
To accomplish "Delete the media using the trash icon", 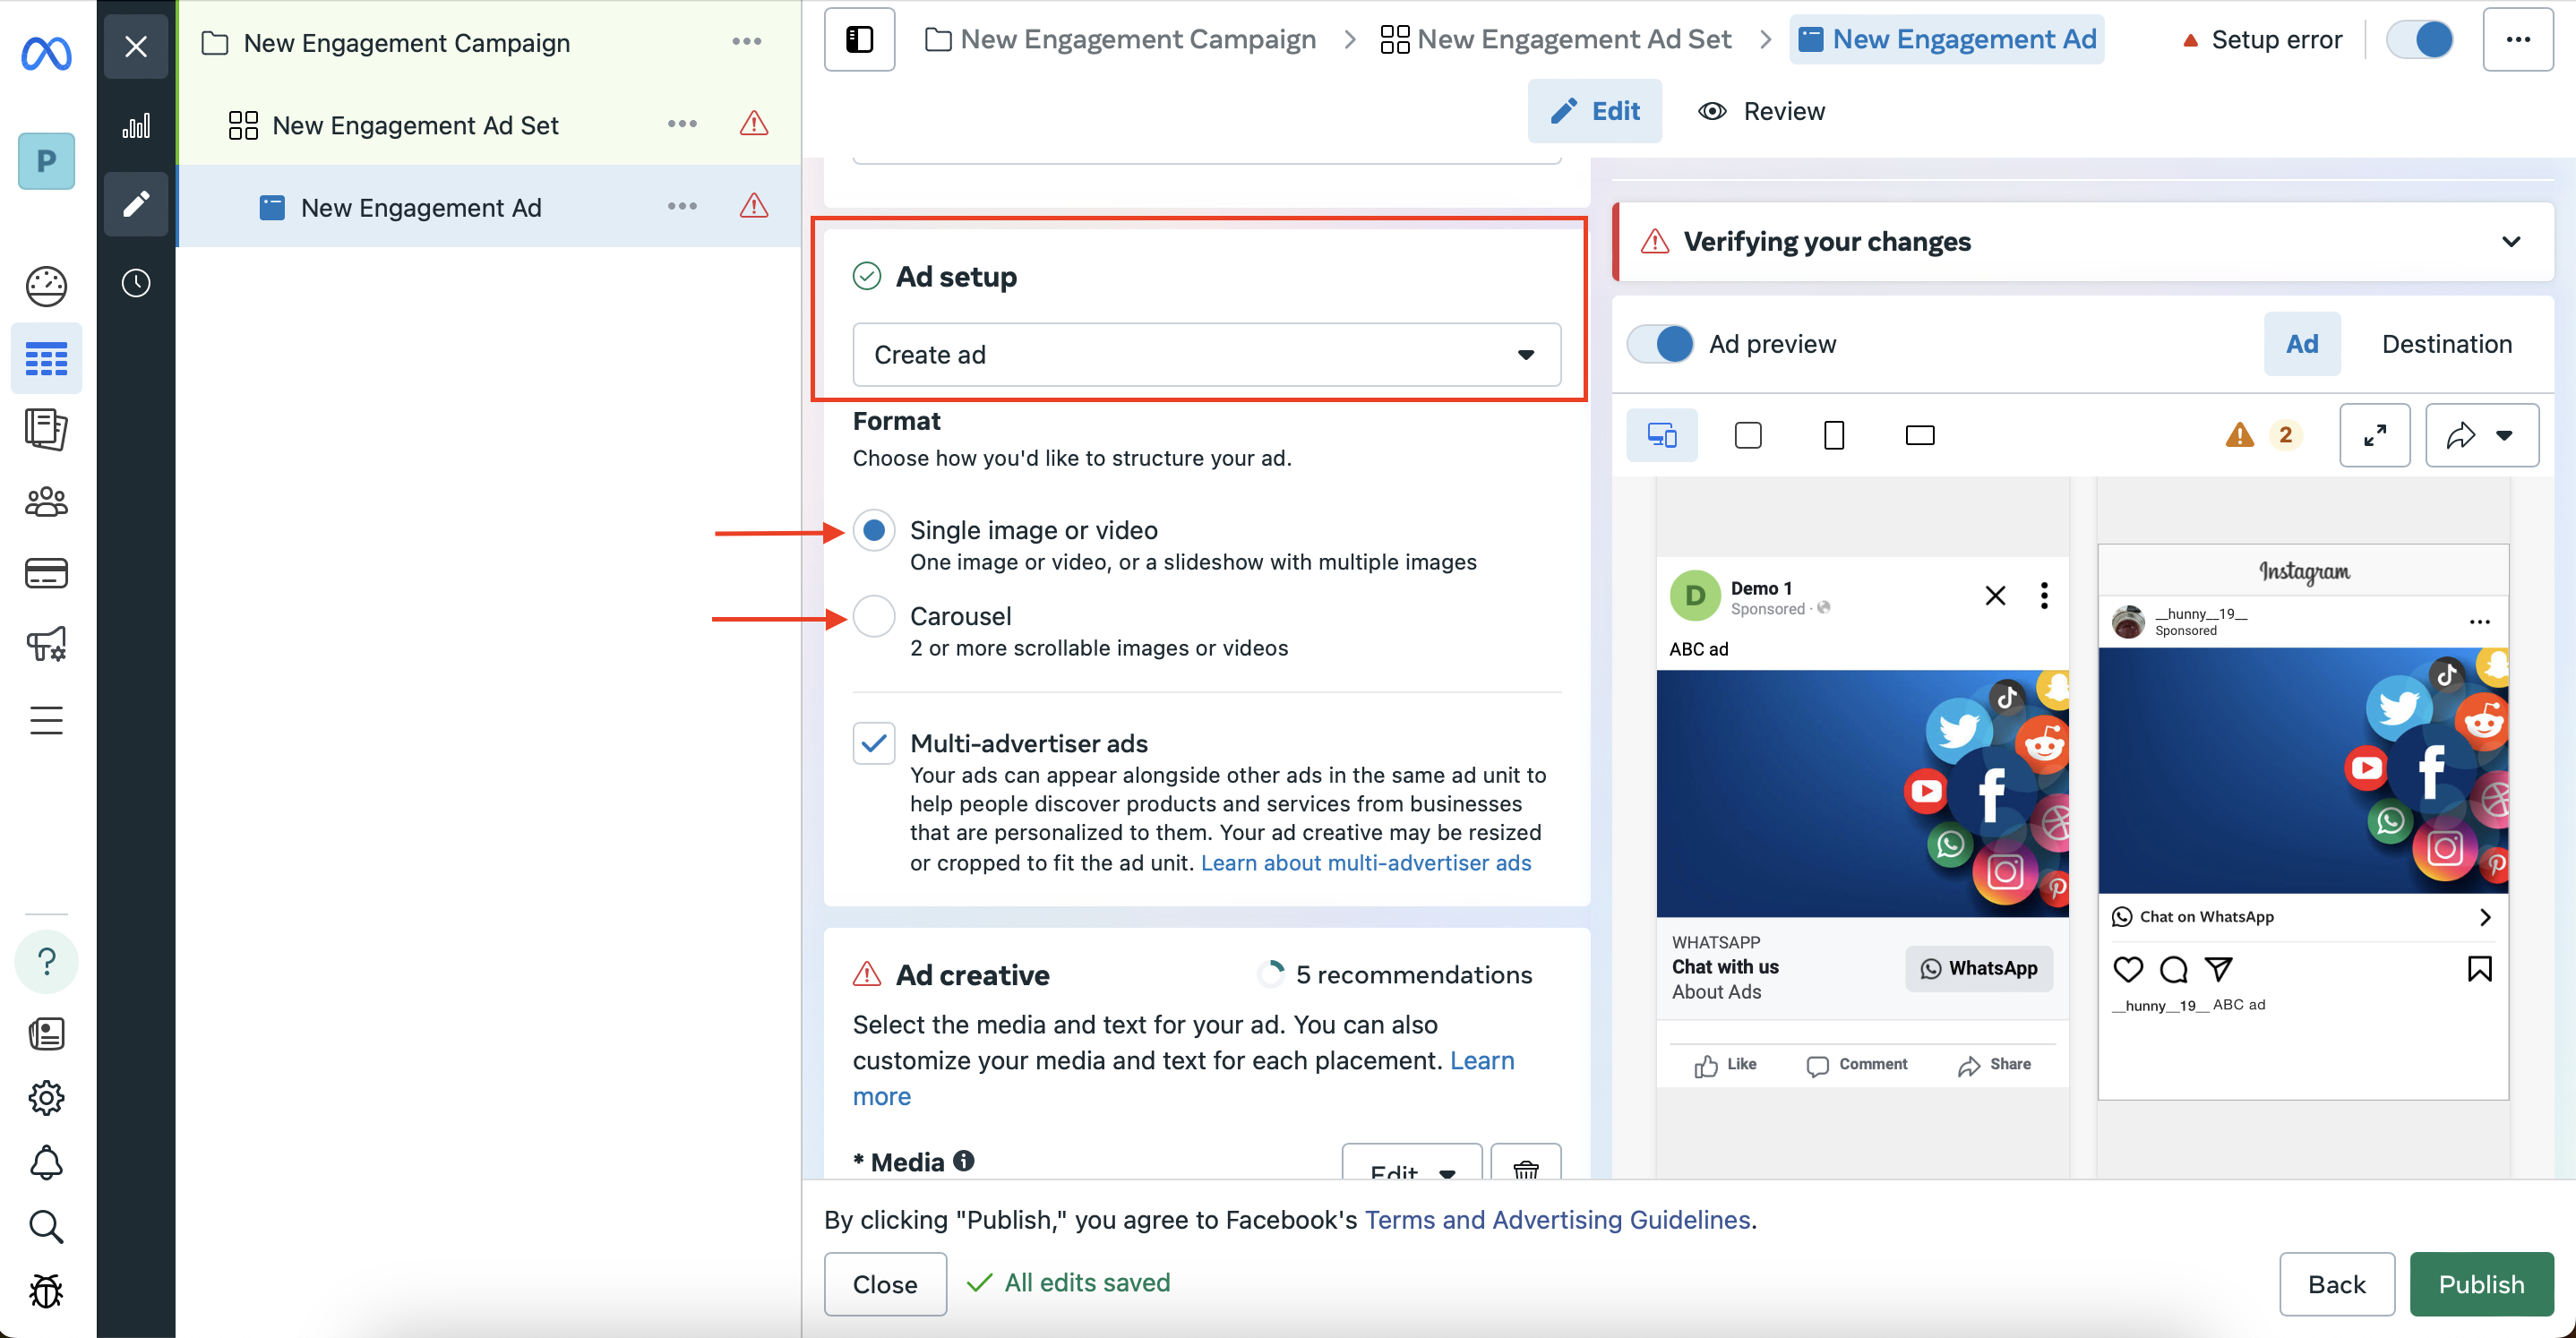I will tap(1526, 1164).
